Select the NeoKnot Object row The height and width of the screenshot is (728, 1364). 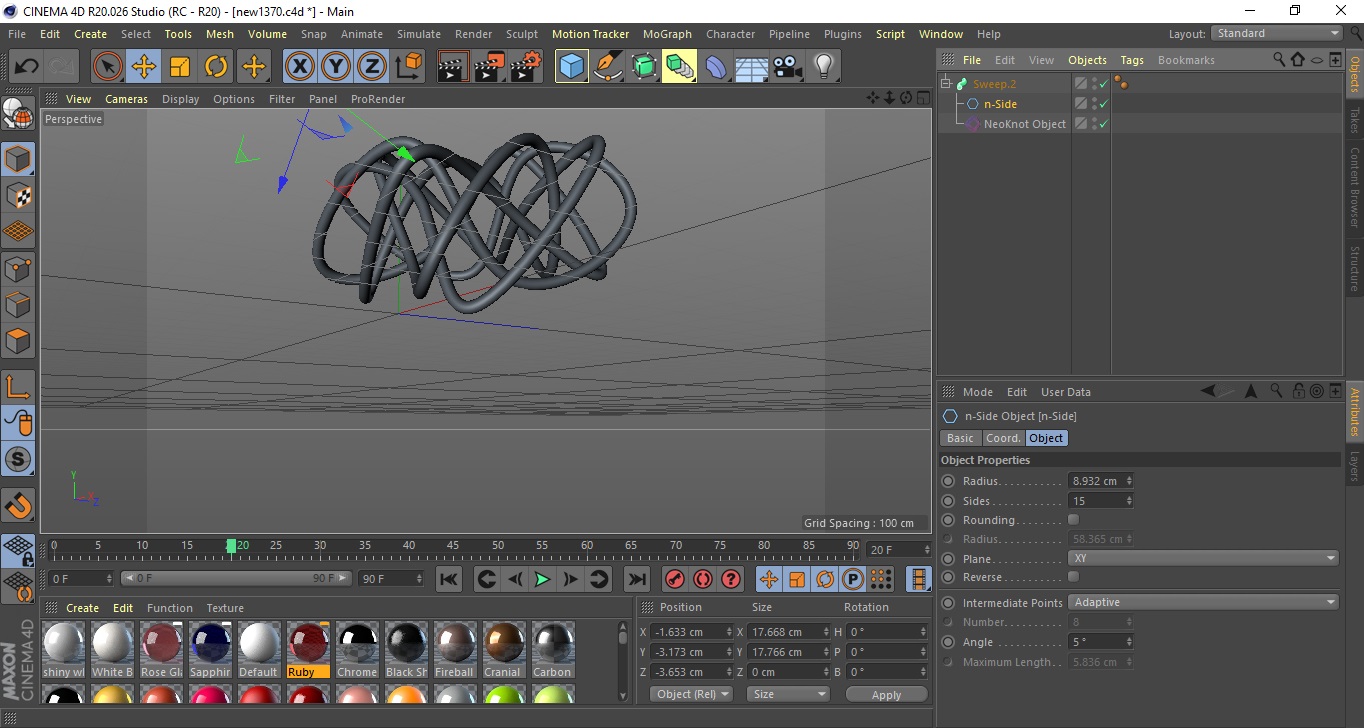[1024, 124]
